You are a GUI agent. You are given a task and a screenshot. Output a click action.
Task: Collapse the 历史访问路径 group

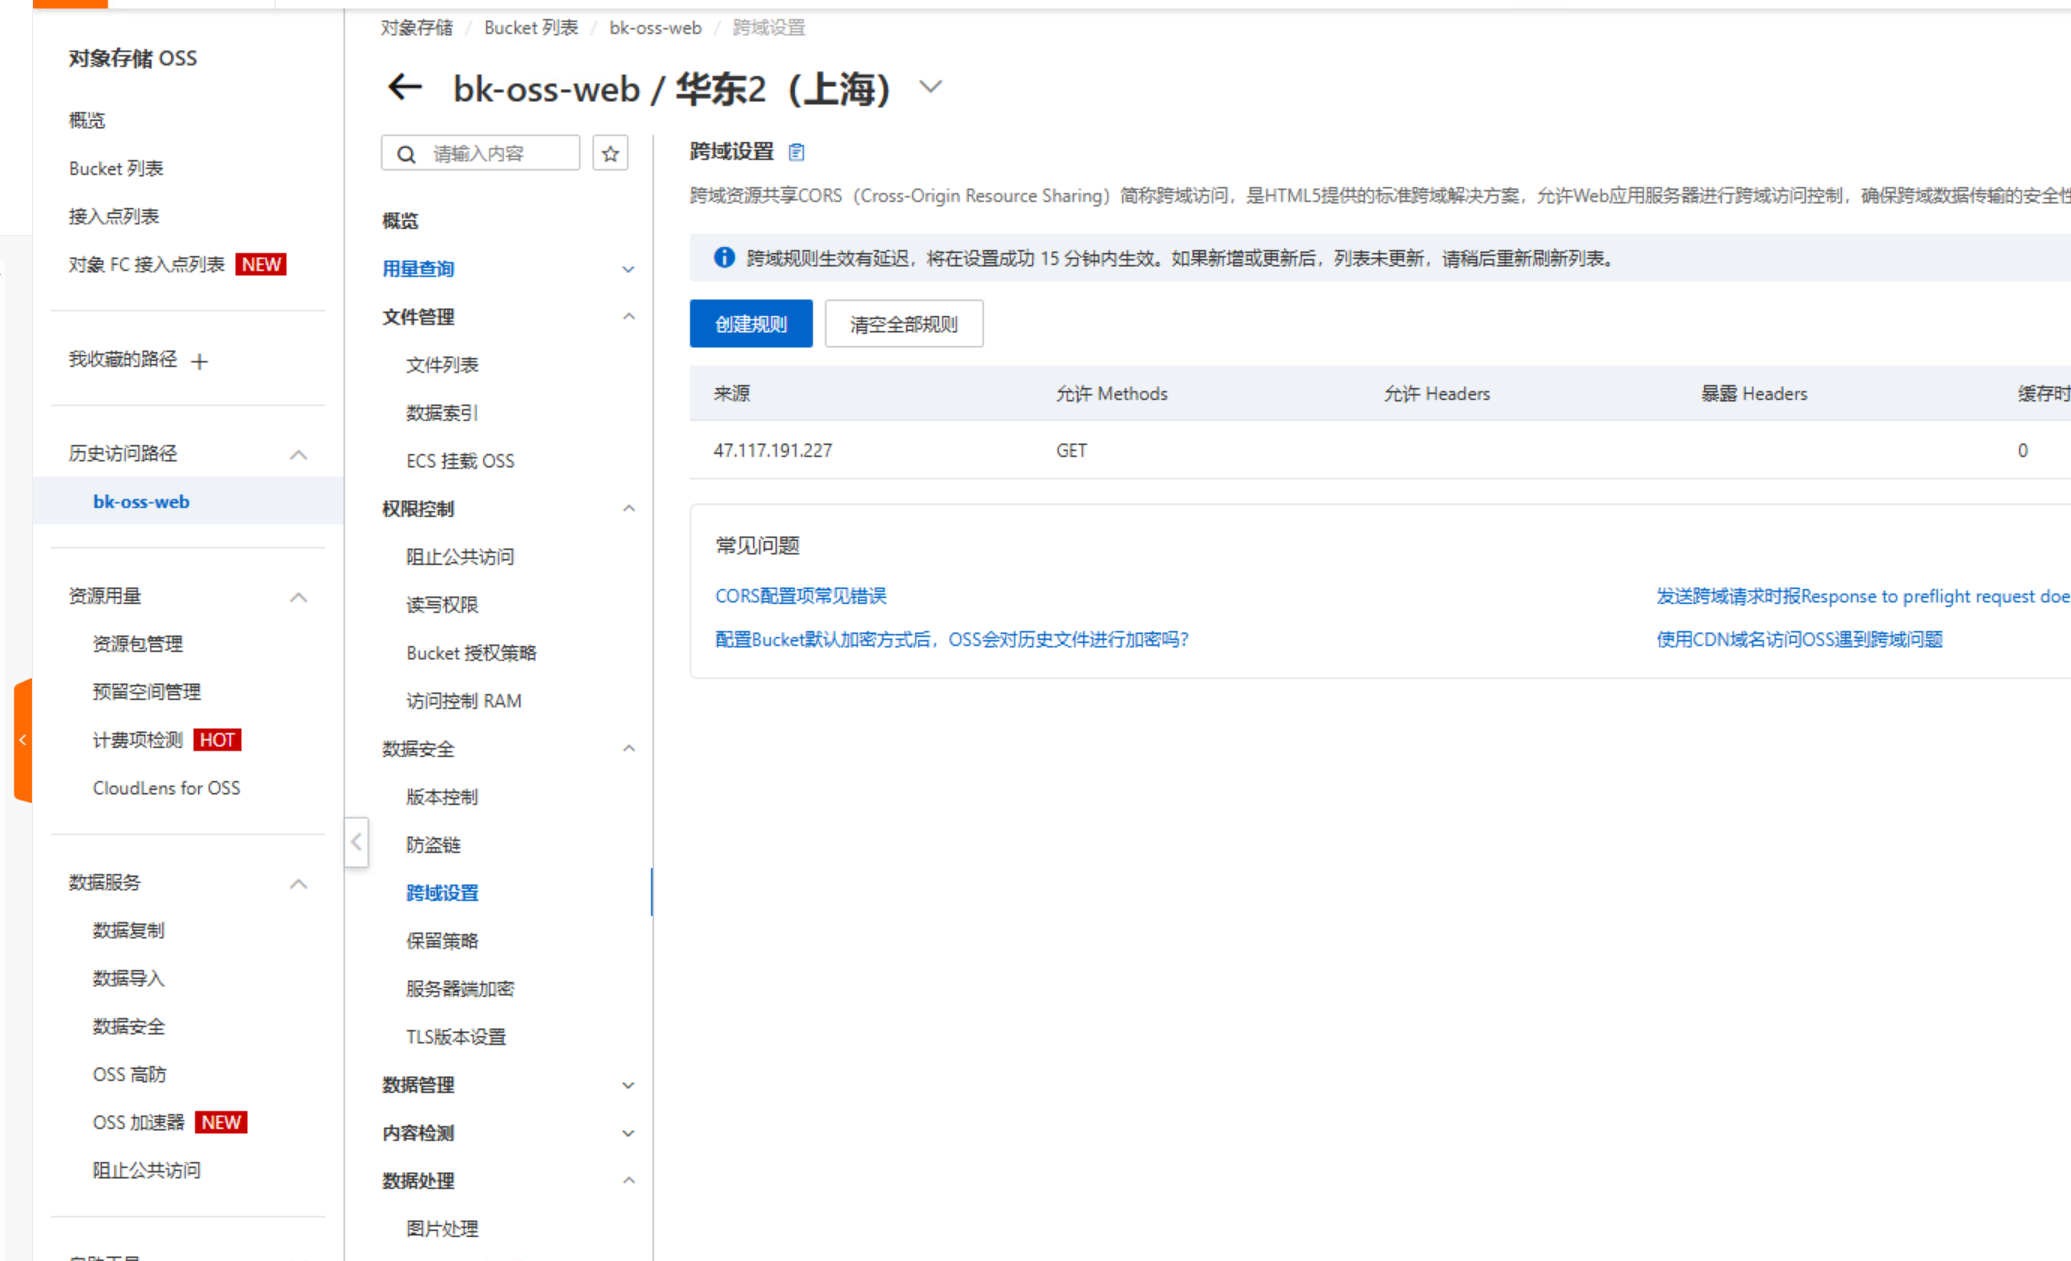(298, 454)
